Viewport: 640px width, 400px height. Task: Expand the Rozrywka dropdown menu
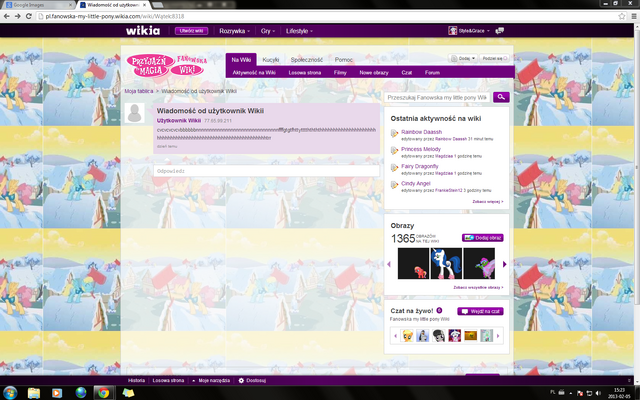pyautogui.click(x=235, y=31)
